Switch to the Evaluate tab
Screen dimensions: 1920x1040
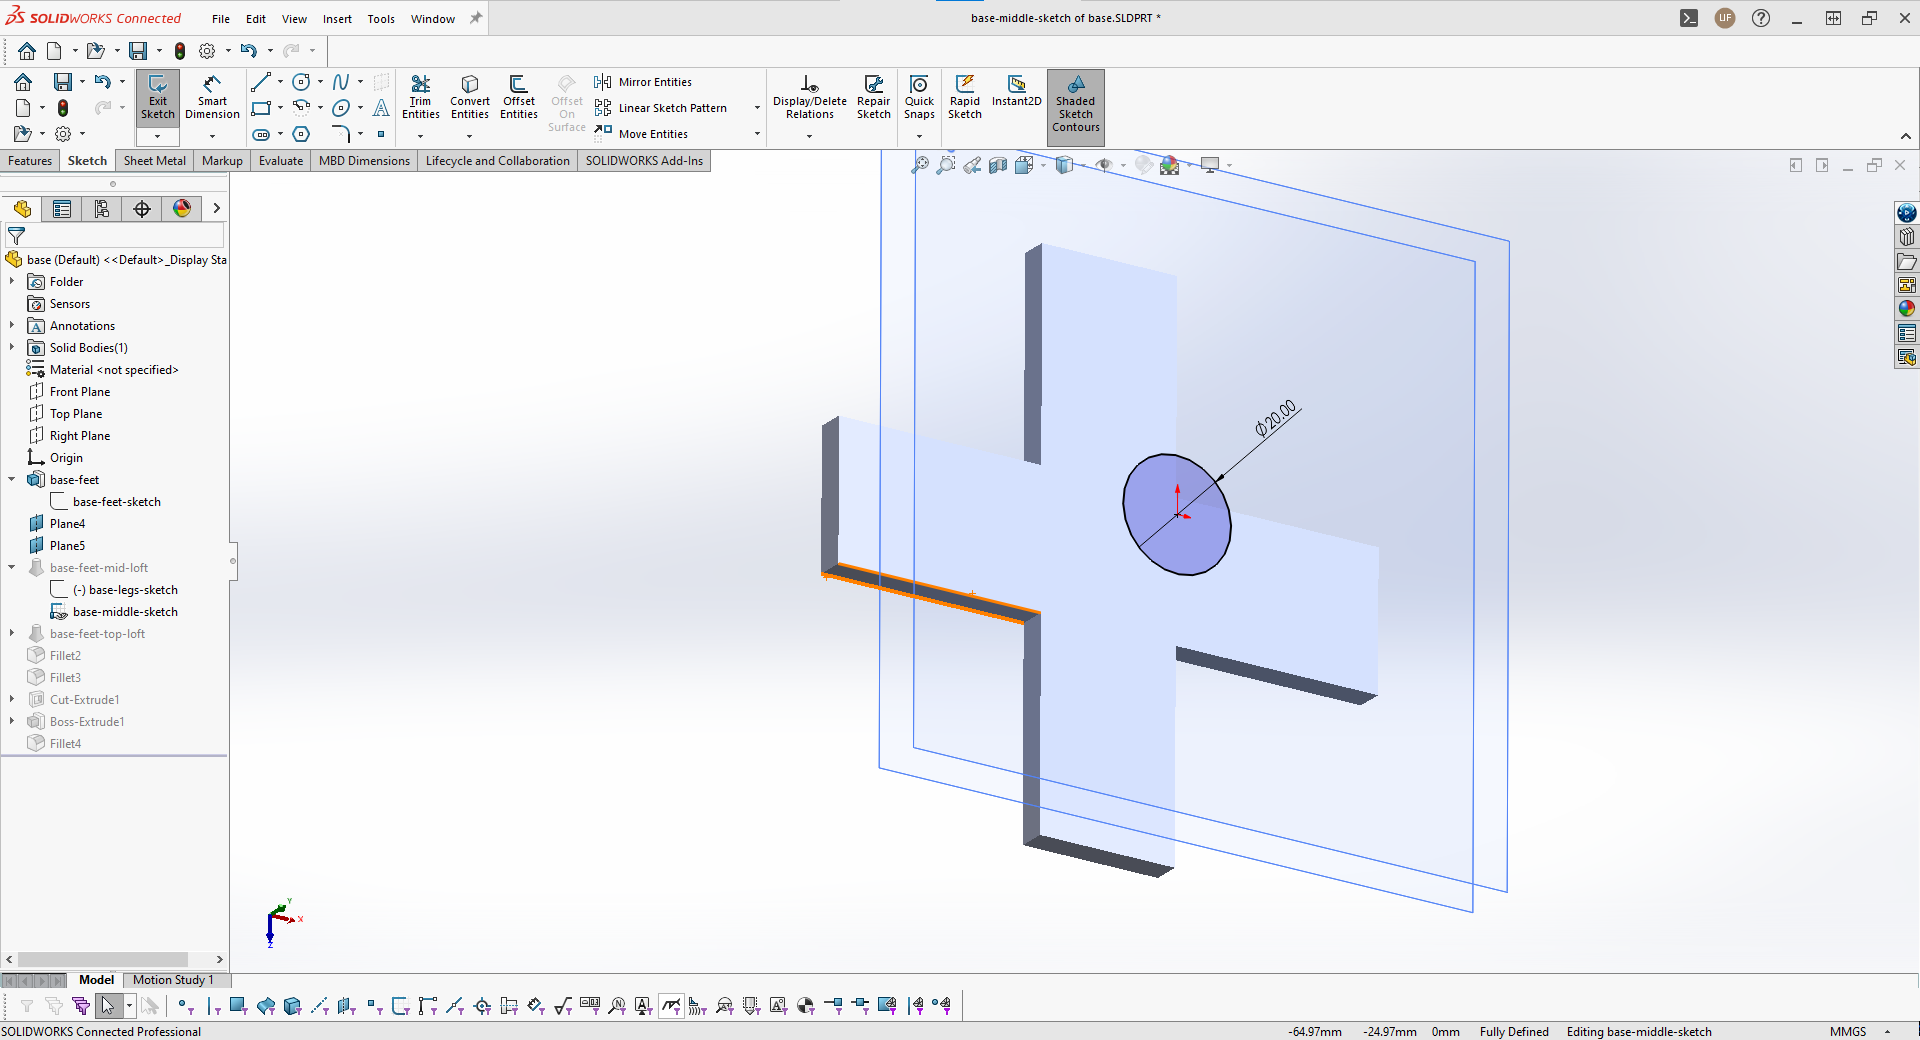tap(281, 161)
